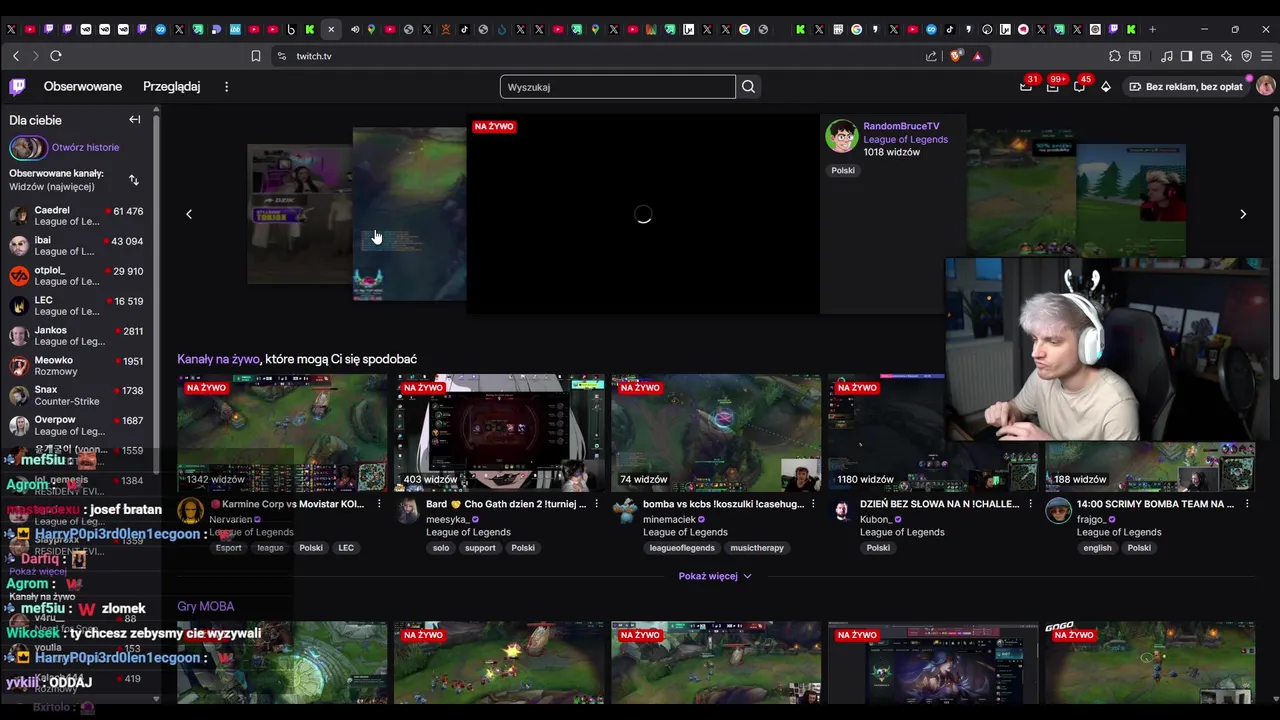Click the Brave Shields lion icon
Viewport: 1280px width, 720px height.
pyautogui.click(x=956, y=56)
